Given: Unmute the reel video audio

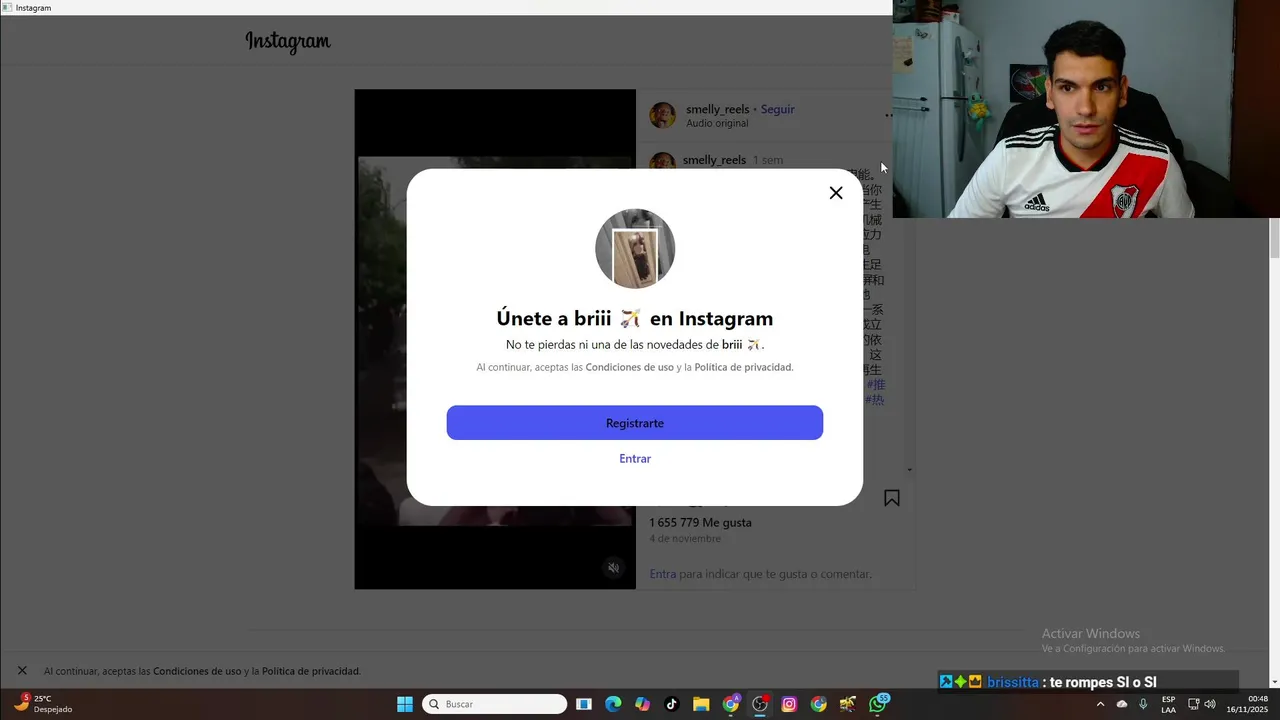Looking at the screenshot, I should click(x=614, y=568).
